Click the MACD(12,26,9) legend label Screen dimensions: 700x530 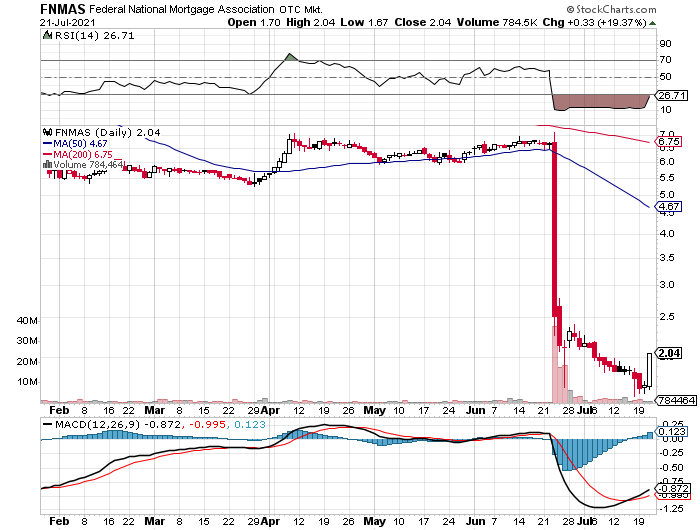coord(98,424)
